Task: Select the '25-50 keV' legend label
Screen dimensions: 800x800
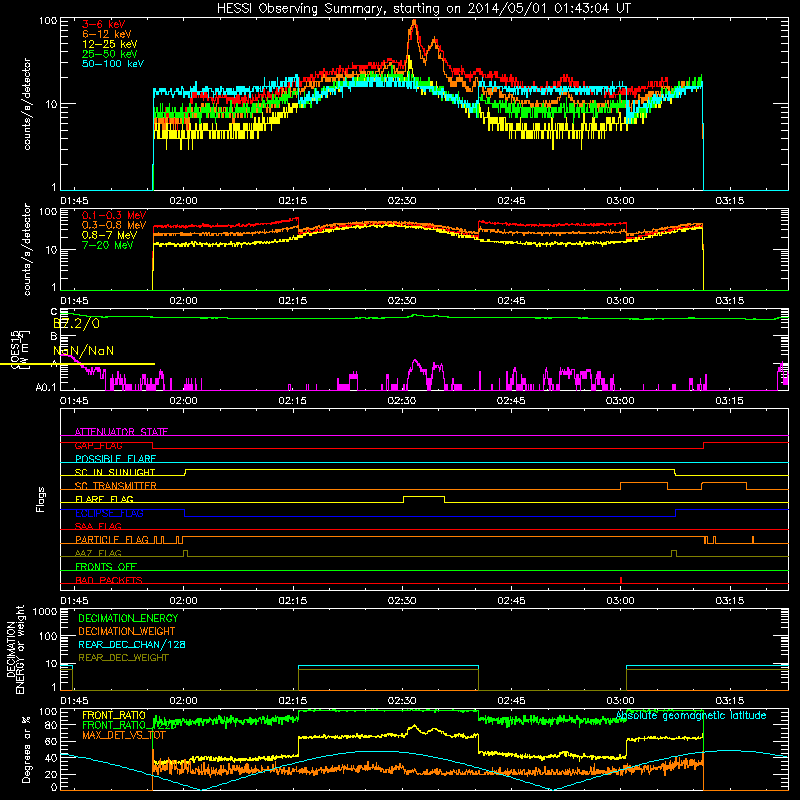Action: point(110,54)
